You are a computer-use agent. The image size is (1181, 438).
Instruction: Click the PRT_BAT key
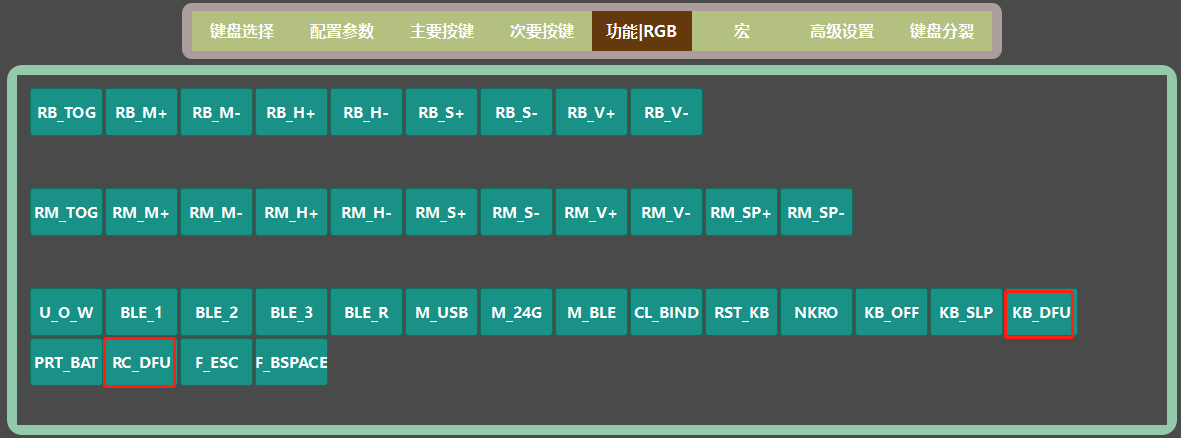(x=66, y=362)
